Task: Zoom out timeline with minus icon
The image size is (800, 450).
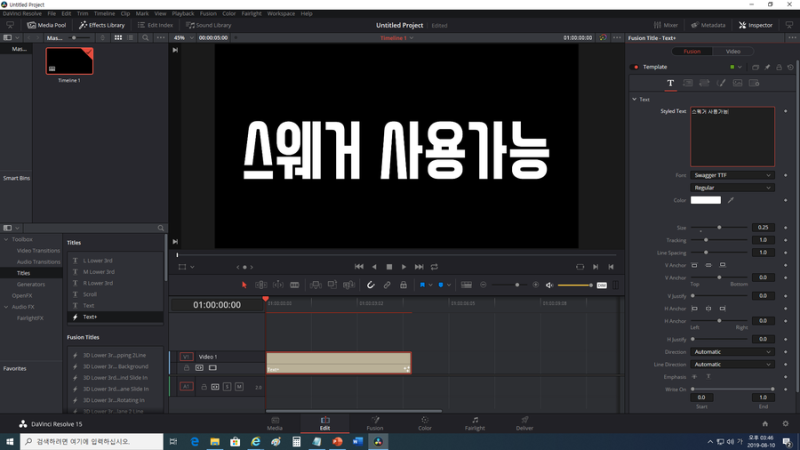Action: [483, 285]
